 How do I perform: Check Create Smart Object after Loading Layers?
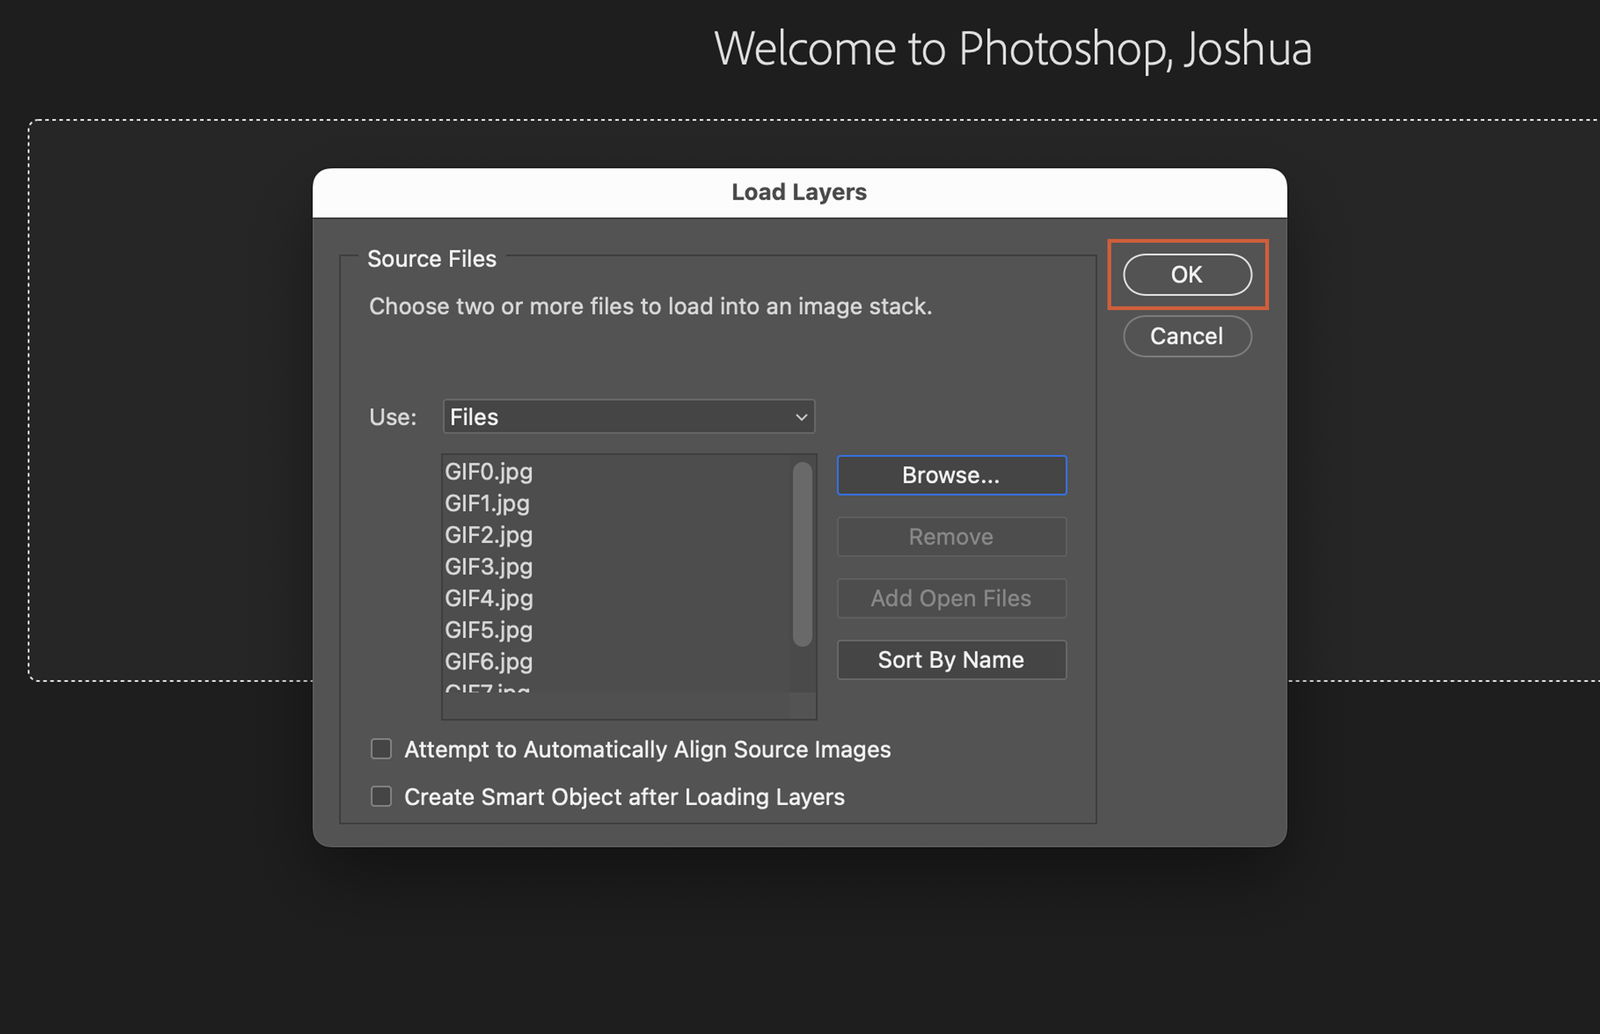pos(381,796)
